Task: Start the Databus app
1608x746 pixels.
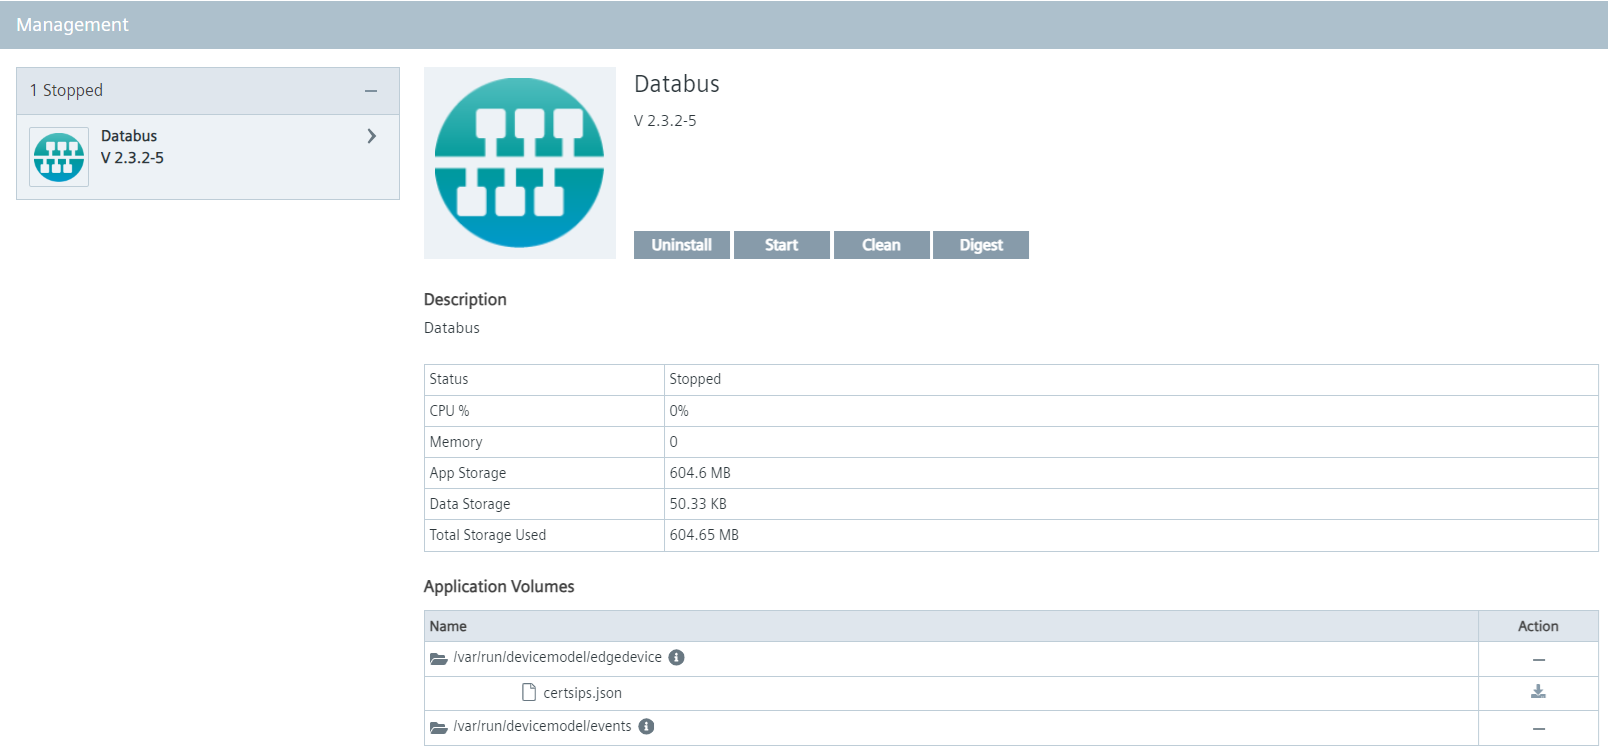Action: (782, 245)
